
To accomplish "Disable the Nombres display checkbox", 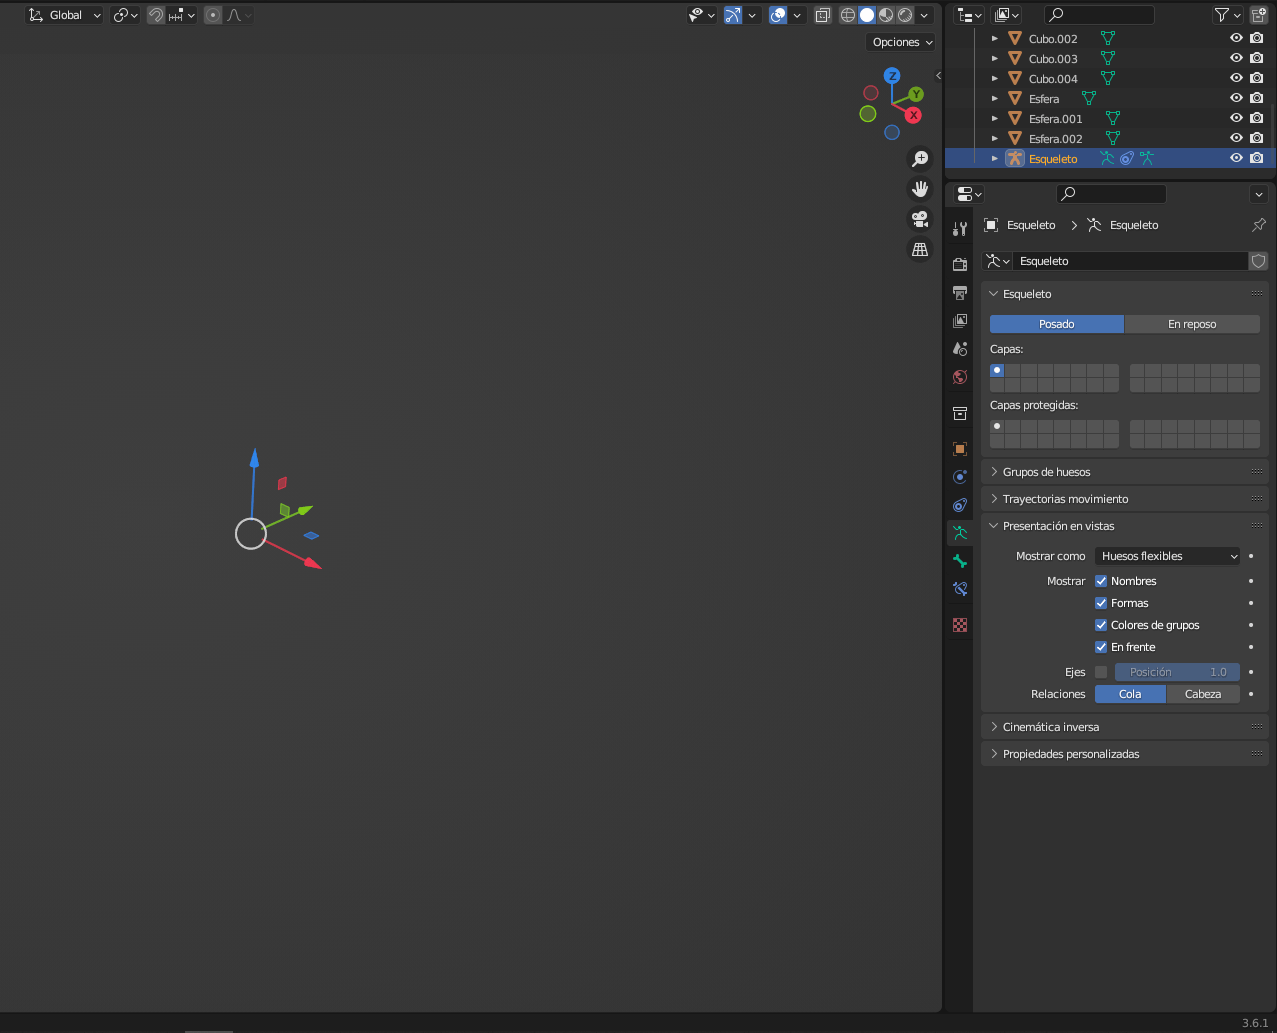I will [x=1100, y=580].
